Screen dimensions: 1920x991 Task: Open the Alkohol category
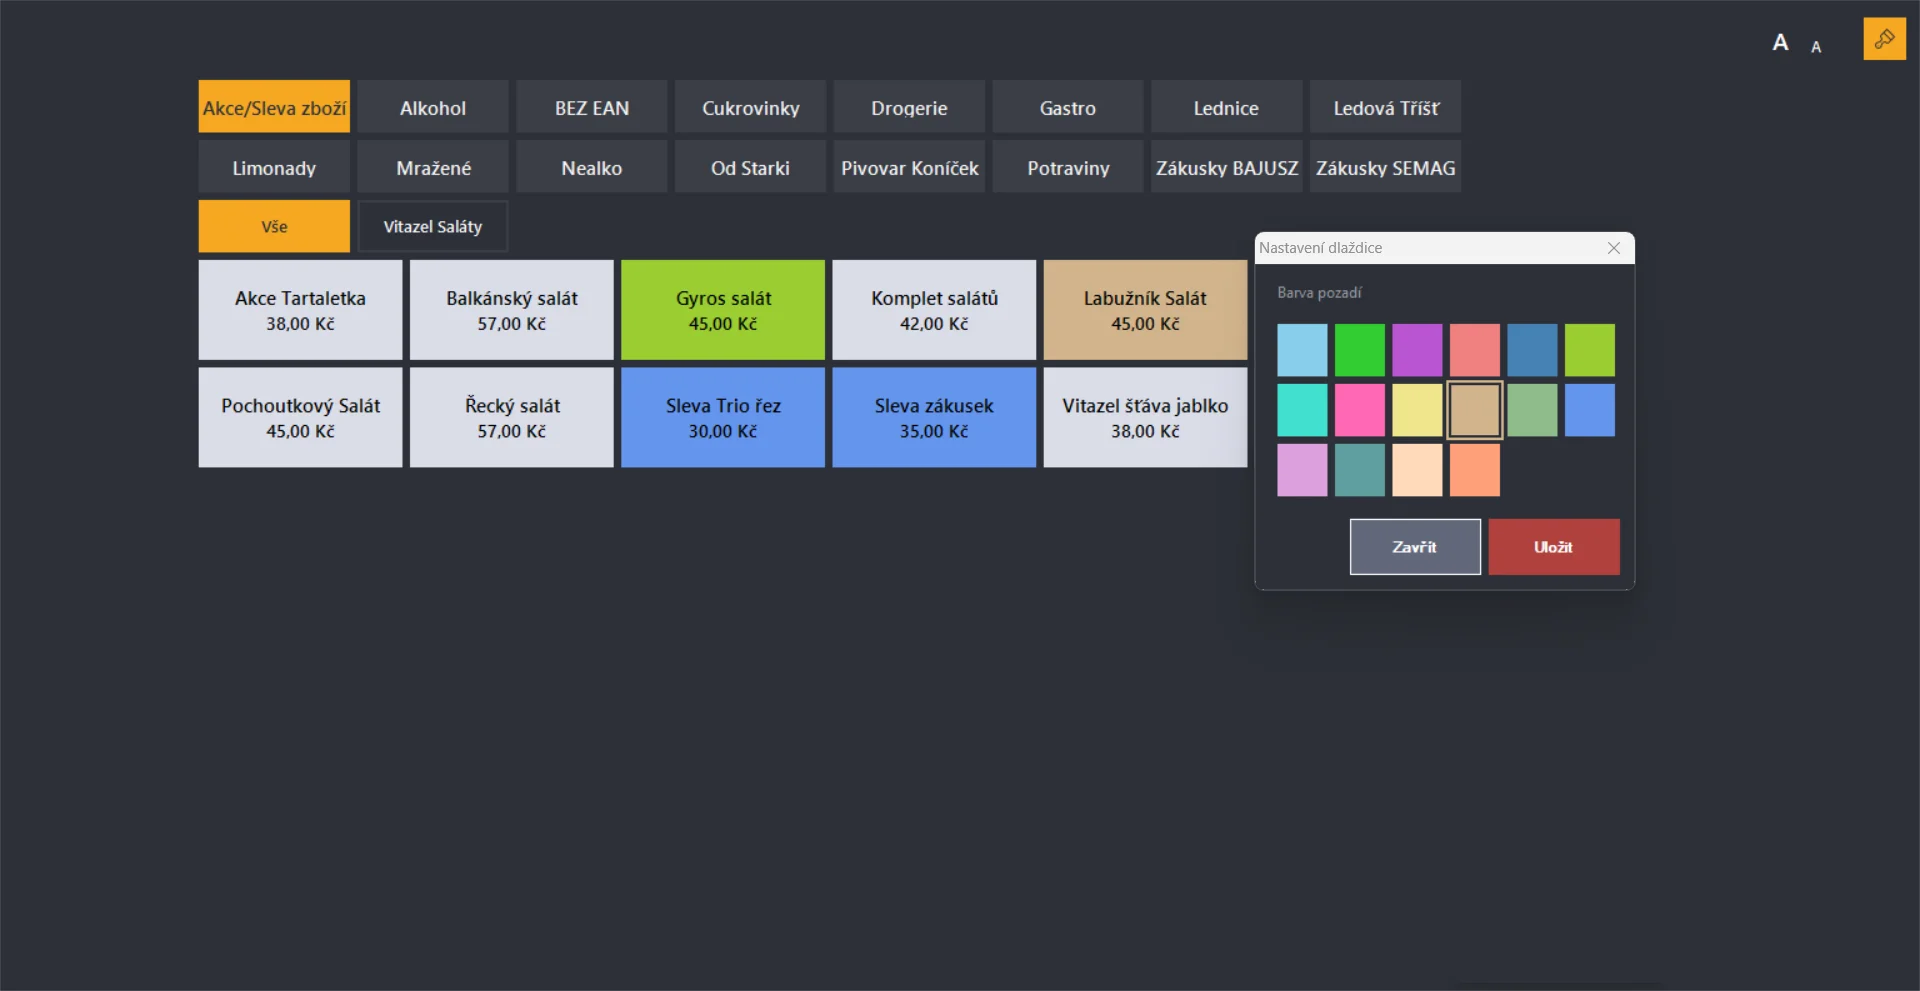pyautogui.click(x=433, y=107)
